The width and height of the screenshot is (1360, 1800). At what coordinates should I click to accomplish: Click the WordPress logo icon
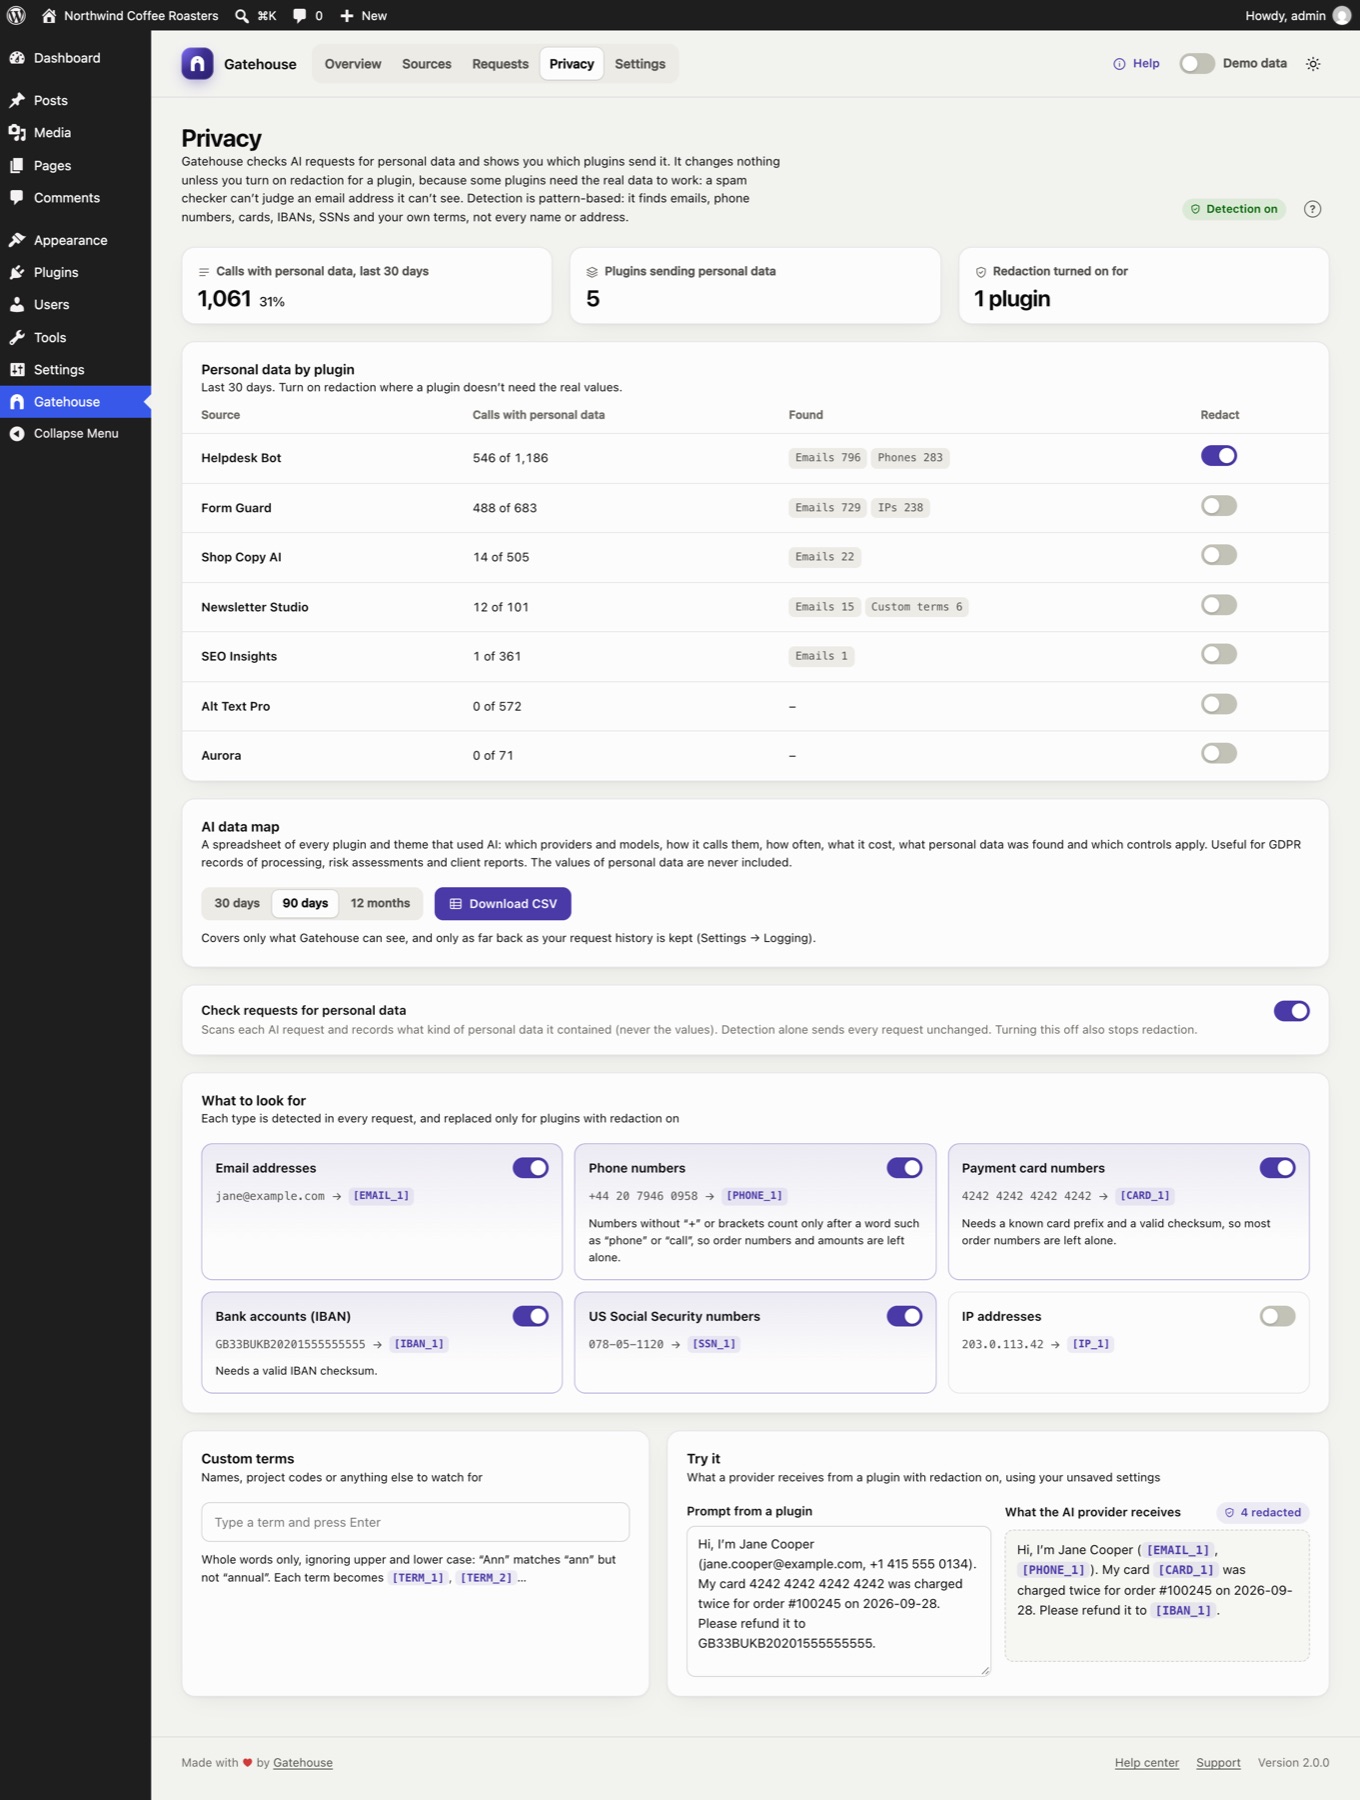point(16,15)
